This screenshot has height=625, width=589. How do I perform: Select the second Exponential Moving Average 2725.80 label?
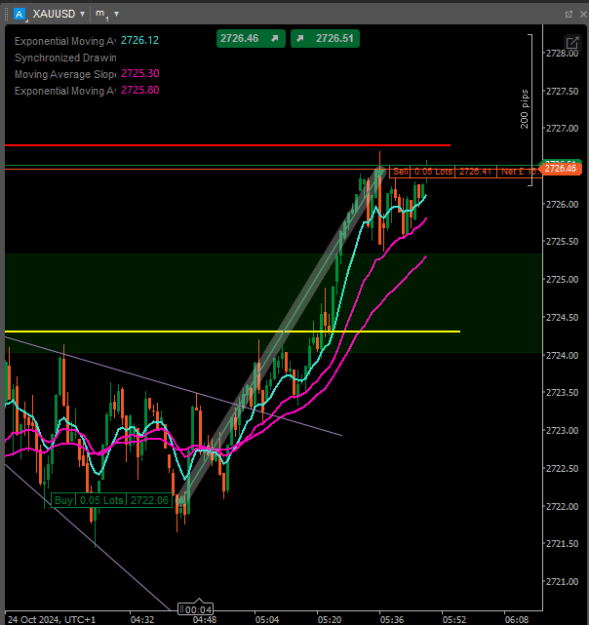(x=65, y=91)
